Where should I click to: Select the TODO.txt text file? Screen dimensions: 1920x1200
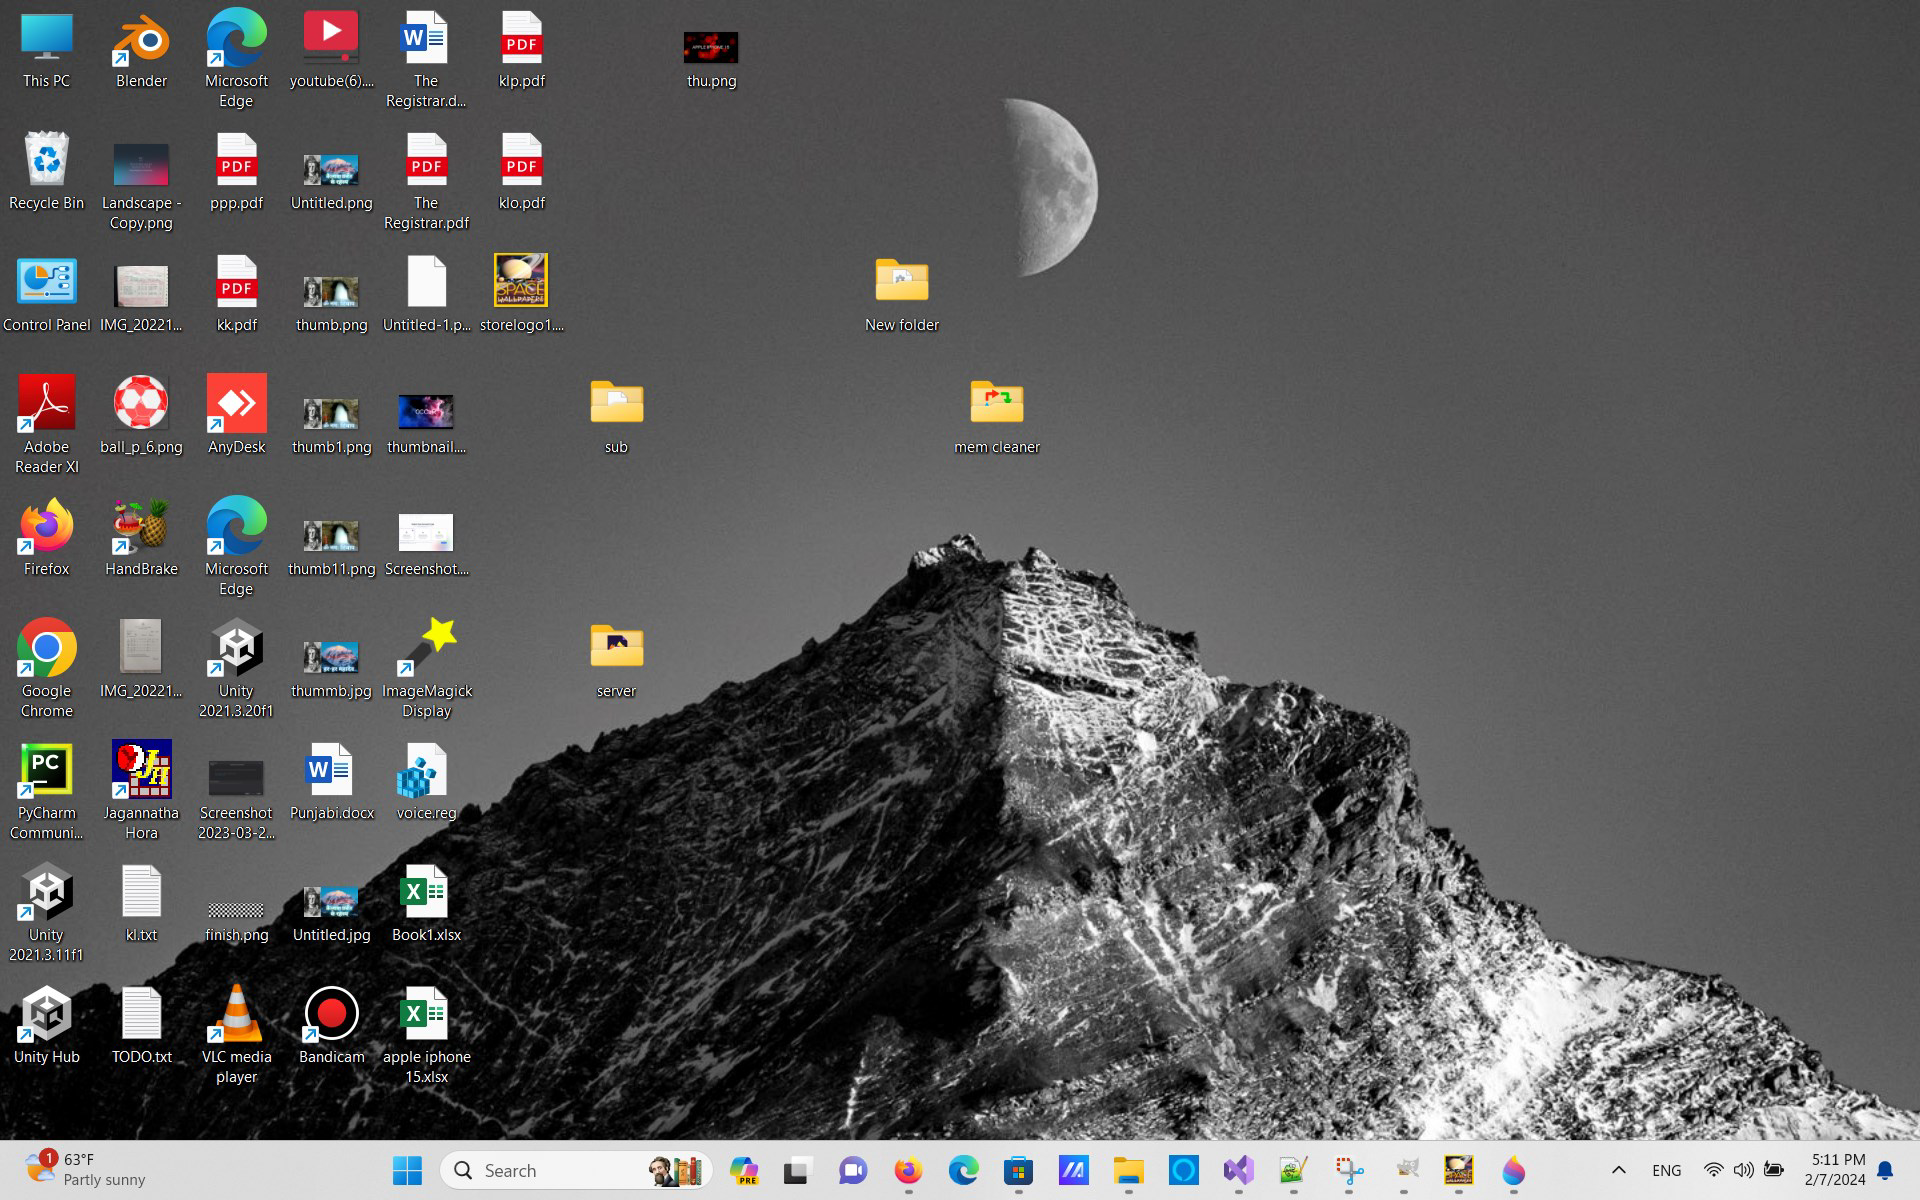(141, 1026)
